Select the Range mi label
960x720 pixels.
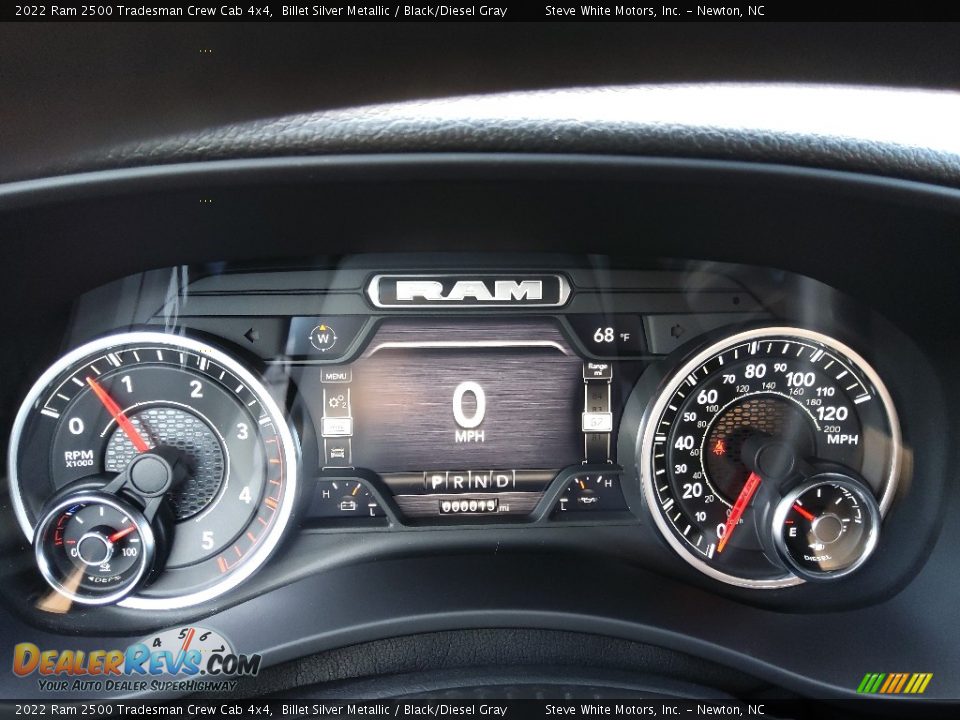pos(598,369)
